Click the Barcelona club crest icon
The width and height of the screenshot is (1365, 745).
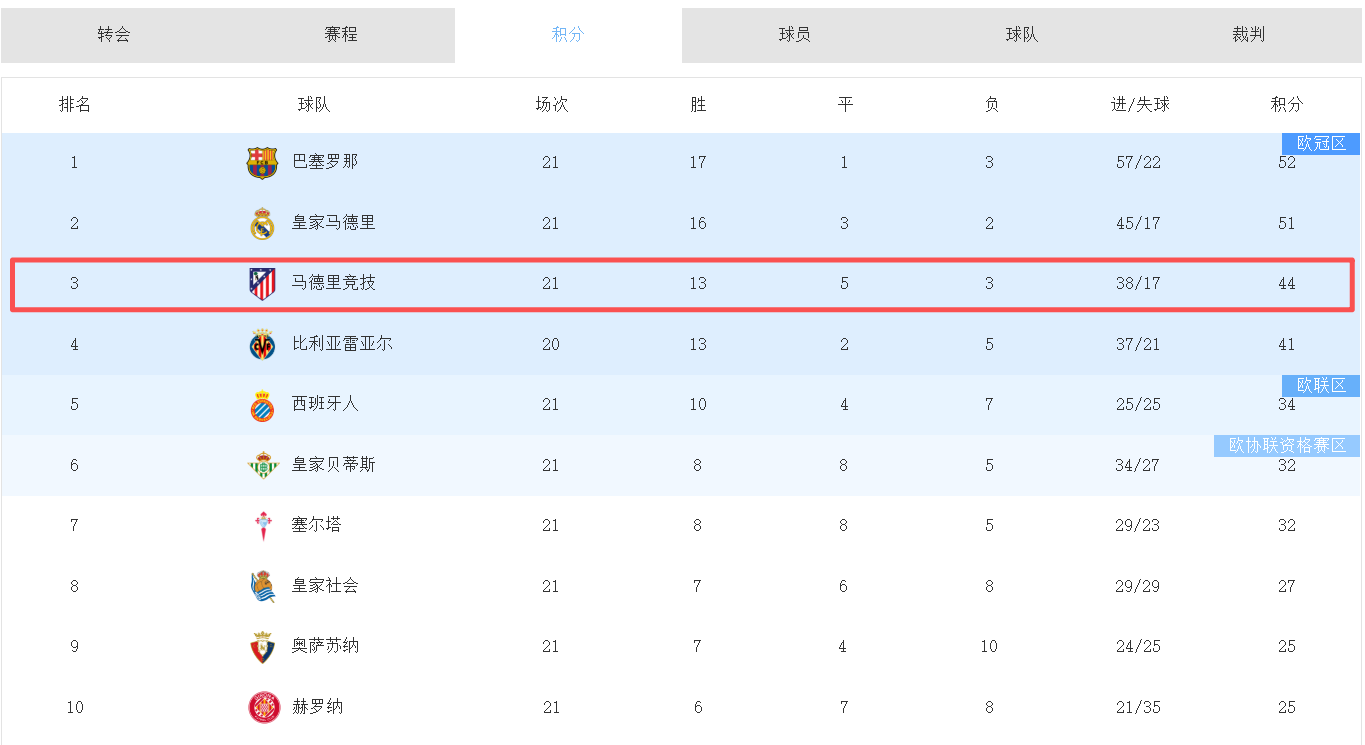tap(262, 163)
